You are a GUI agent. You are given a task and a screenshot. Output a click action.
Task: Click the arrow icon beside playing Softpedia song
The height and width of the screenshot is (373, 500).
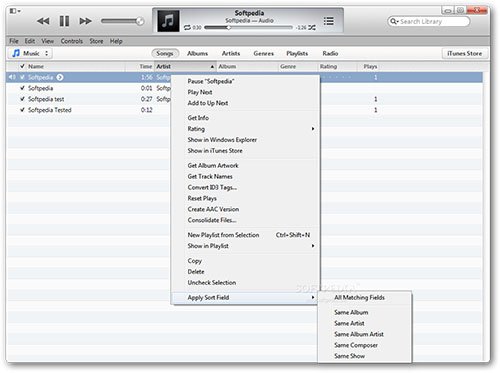60,77
